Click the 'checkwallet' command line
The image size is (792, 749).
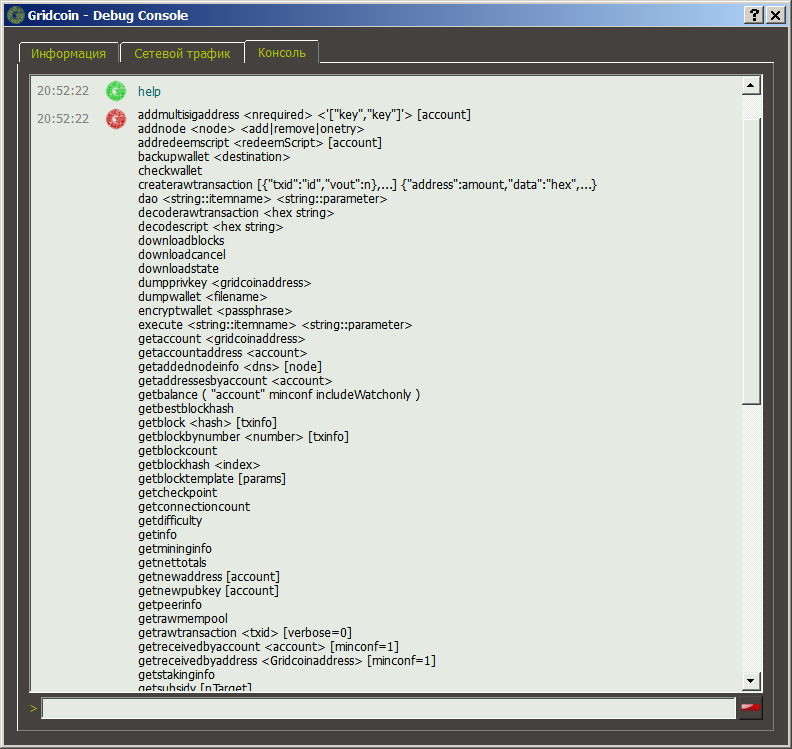point(170,171)
